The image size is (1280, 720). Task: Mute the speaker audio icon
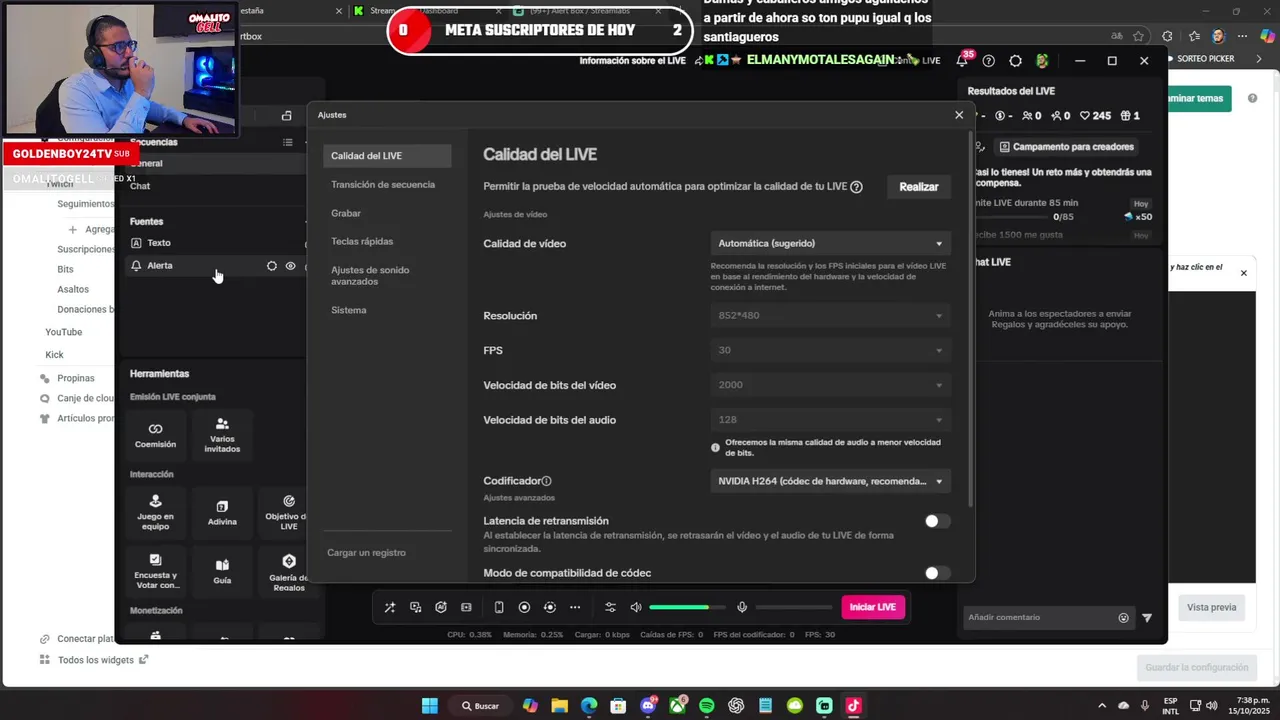coord(636,607)
